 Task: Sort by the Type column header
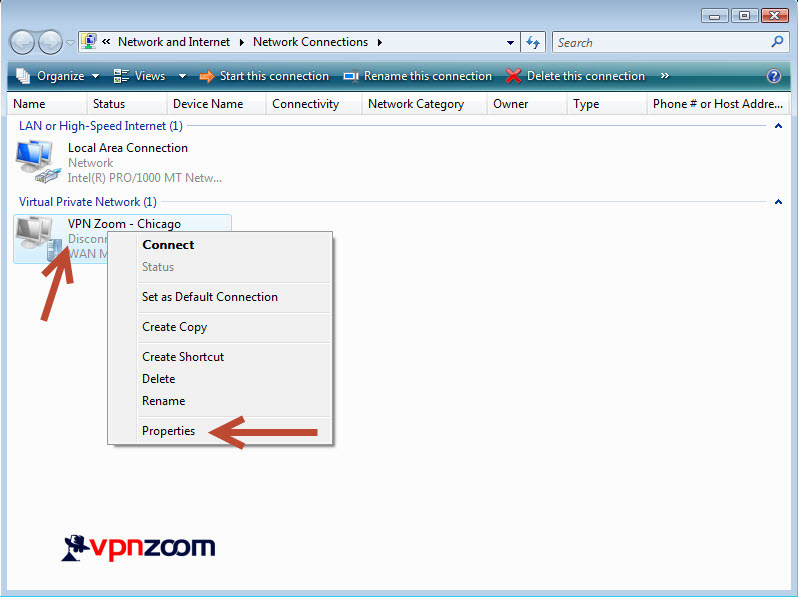(607, 104)
